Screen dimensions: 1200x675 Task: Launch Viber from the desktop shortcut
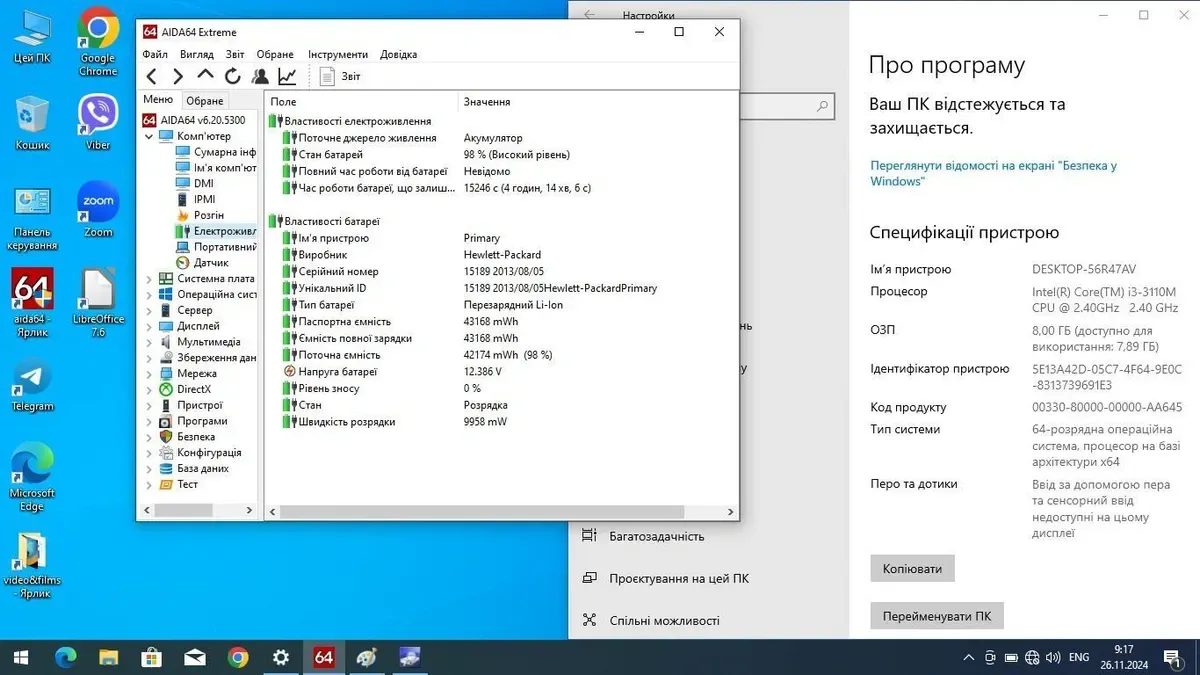pyautogui.click(x=98, y=122)
